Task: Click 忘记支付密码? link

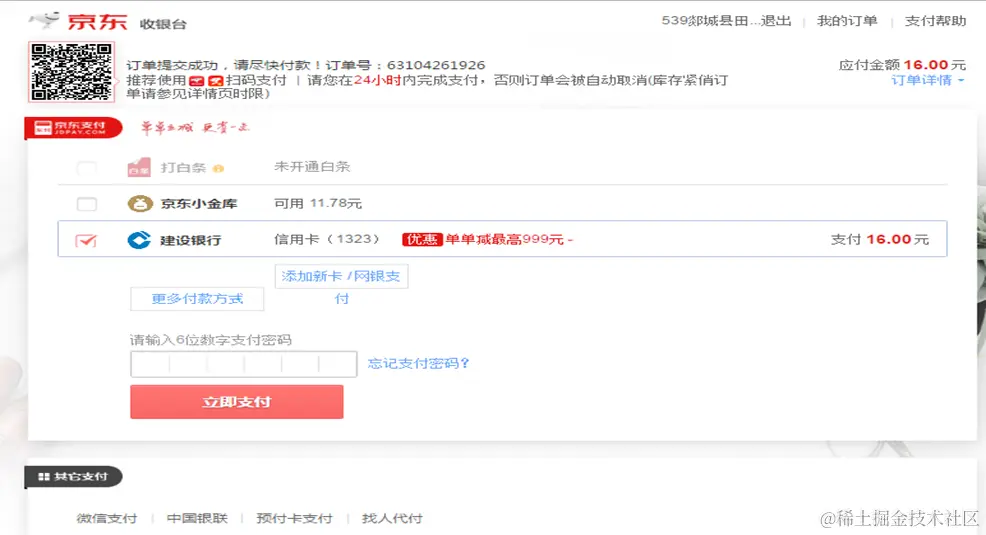Action: (418, 363)
